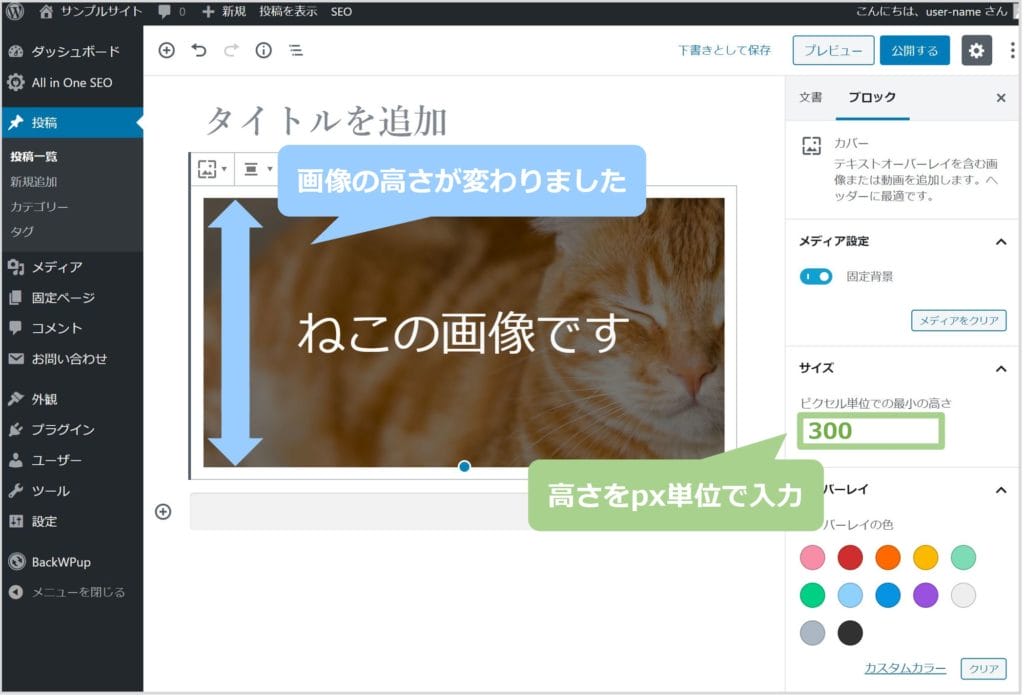The width and height of the screenshot is (1024, 697).
Task: Open the content structure info icon
Action: pyautogui.click(x=263, y=50)
